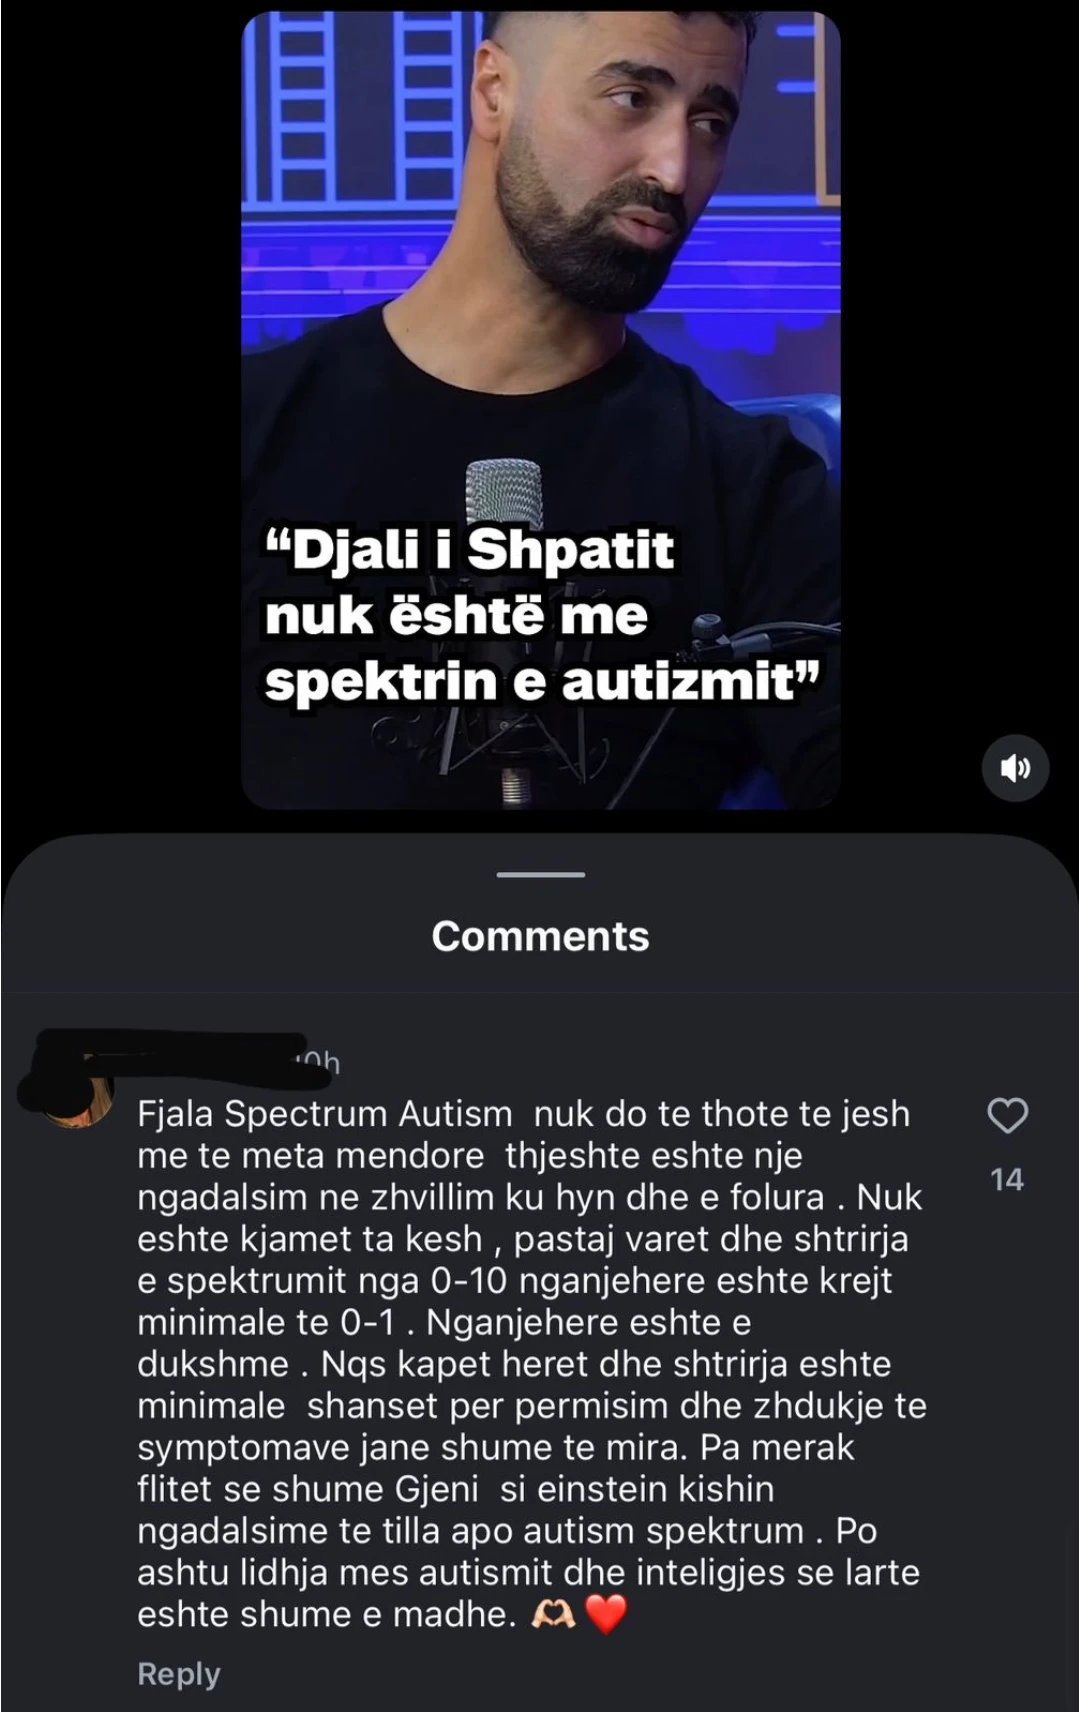This screenshot has height=1712, width=1079.
Task: Click the microphone shown in the video
Action: [x=505, y=495]
